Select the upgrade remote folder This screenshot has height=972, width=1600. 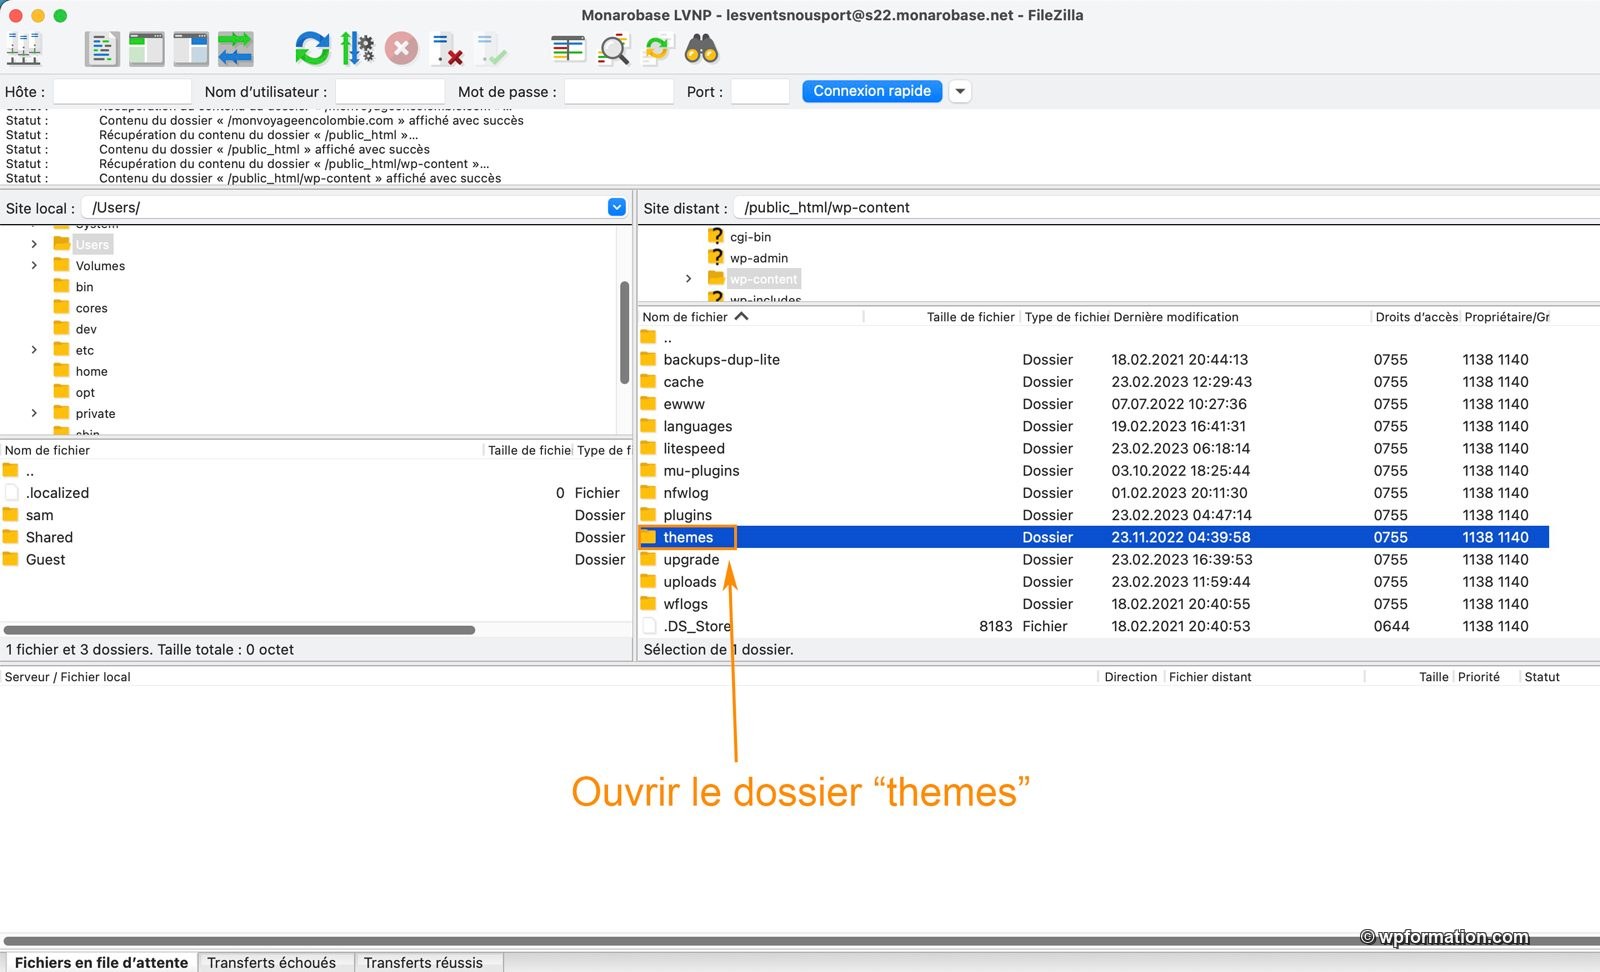pos(1094,559)
